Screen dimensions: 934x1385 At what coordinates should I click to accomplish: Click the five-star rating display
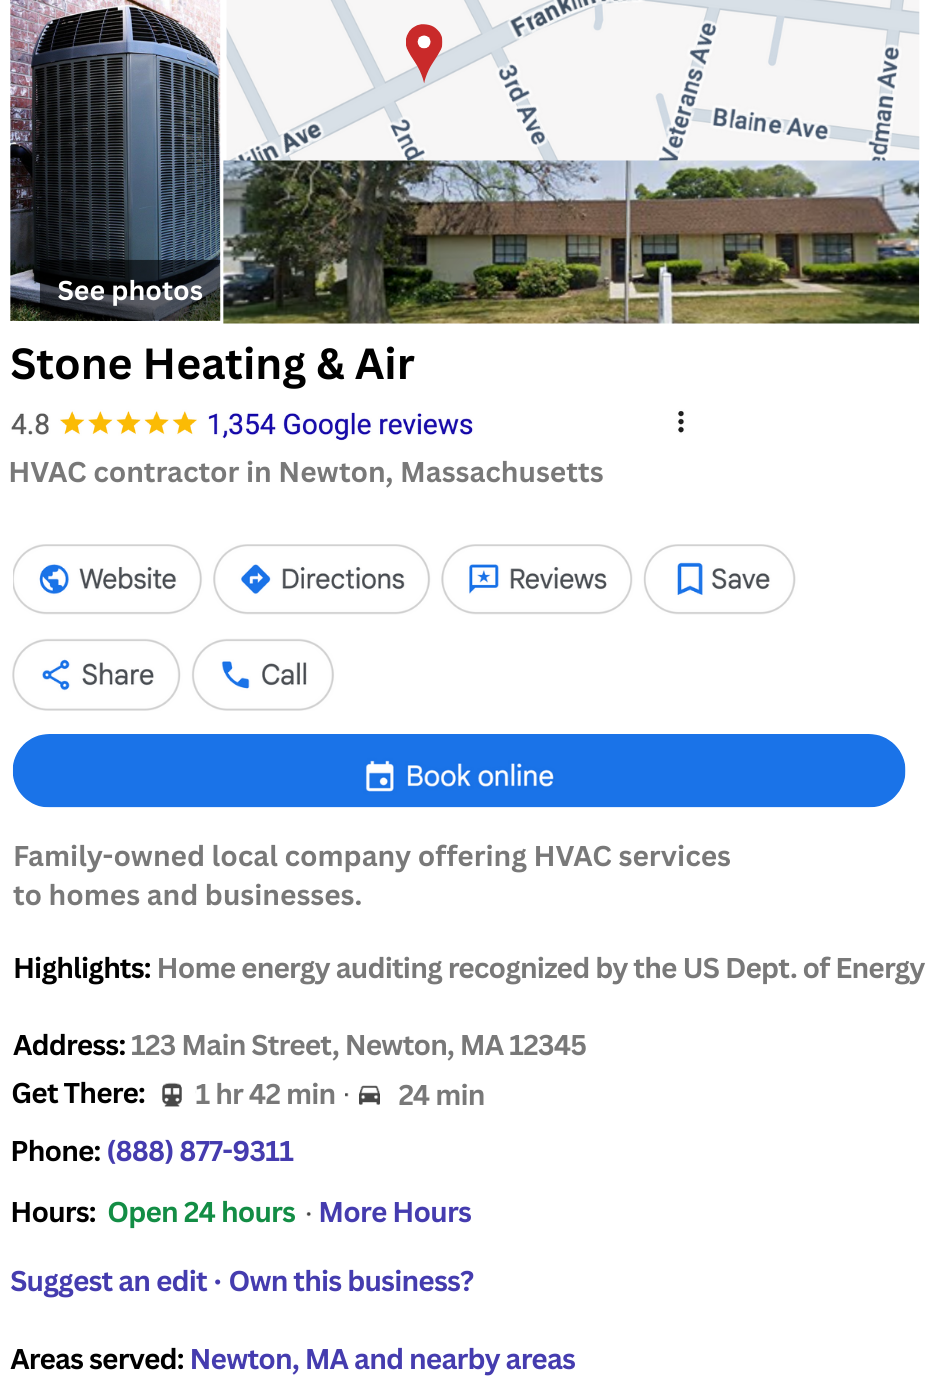pyautogui.click(x=128, y=424)
